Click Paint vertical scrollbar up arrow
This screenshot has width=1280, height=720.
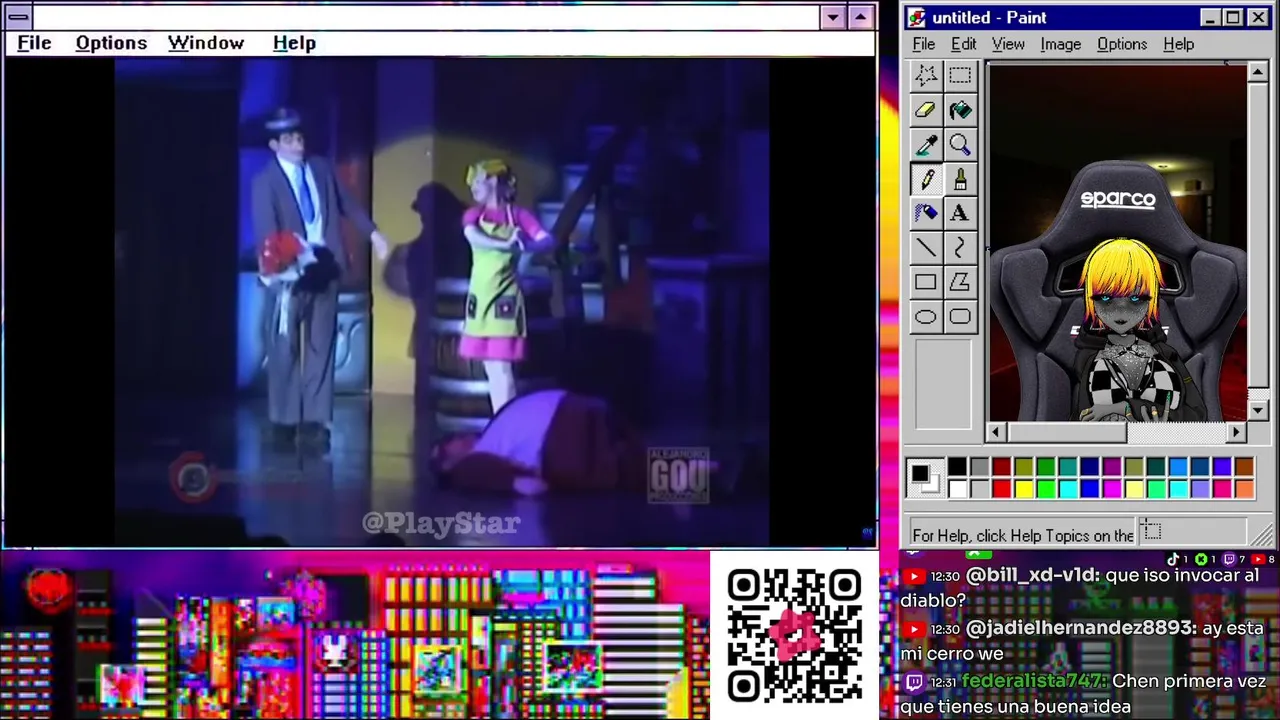click(x=1258, y=73)
